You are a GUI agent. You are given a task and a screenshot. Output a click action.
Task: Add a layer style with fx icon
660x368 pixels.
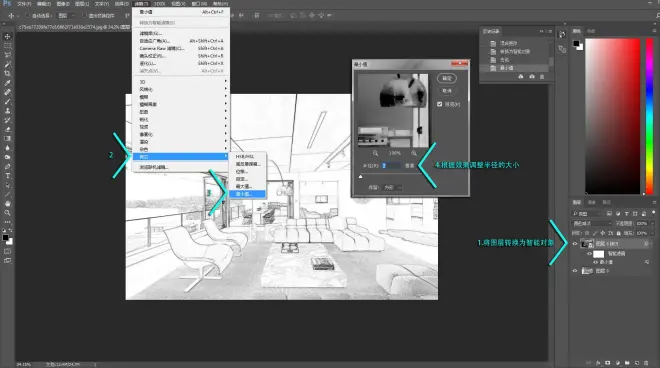pos(598,363)
